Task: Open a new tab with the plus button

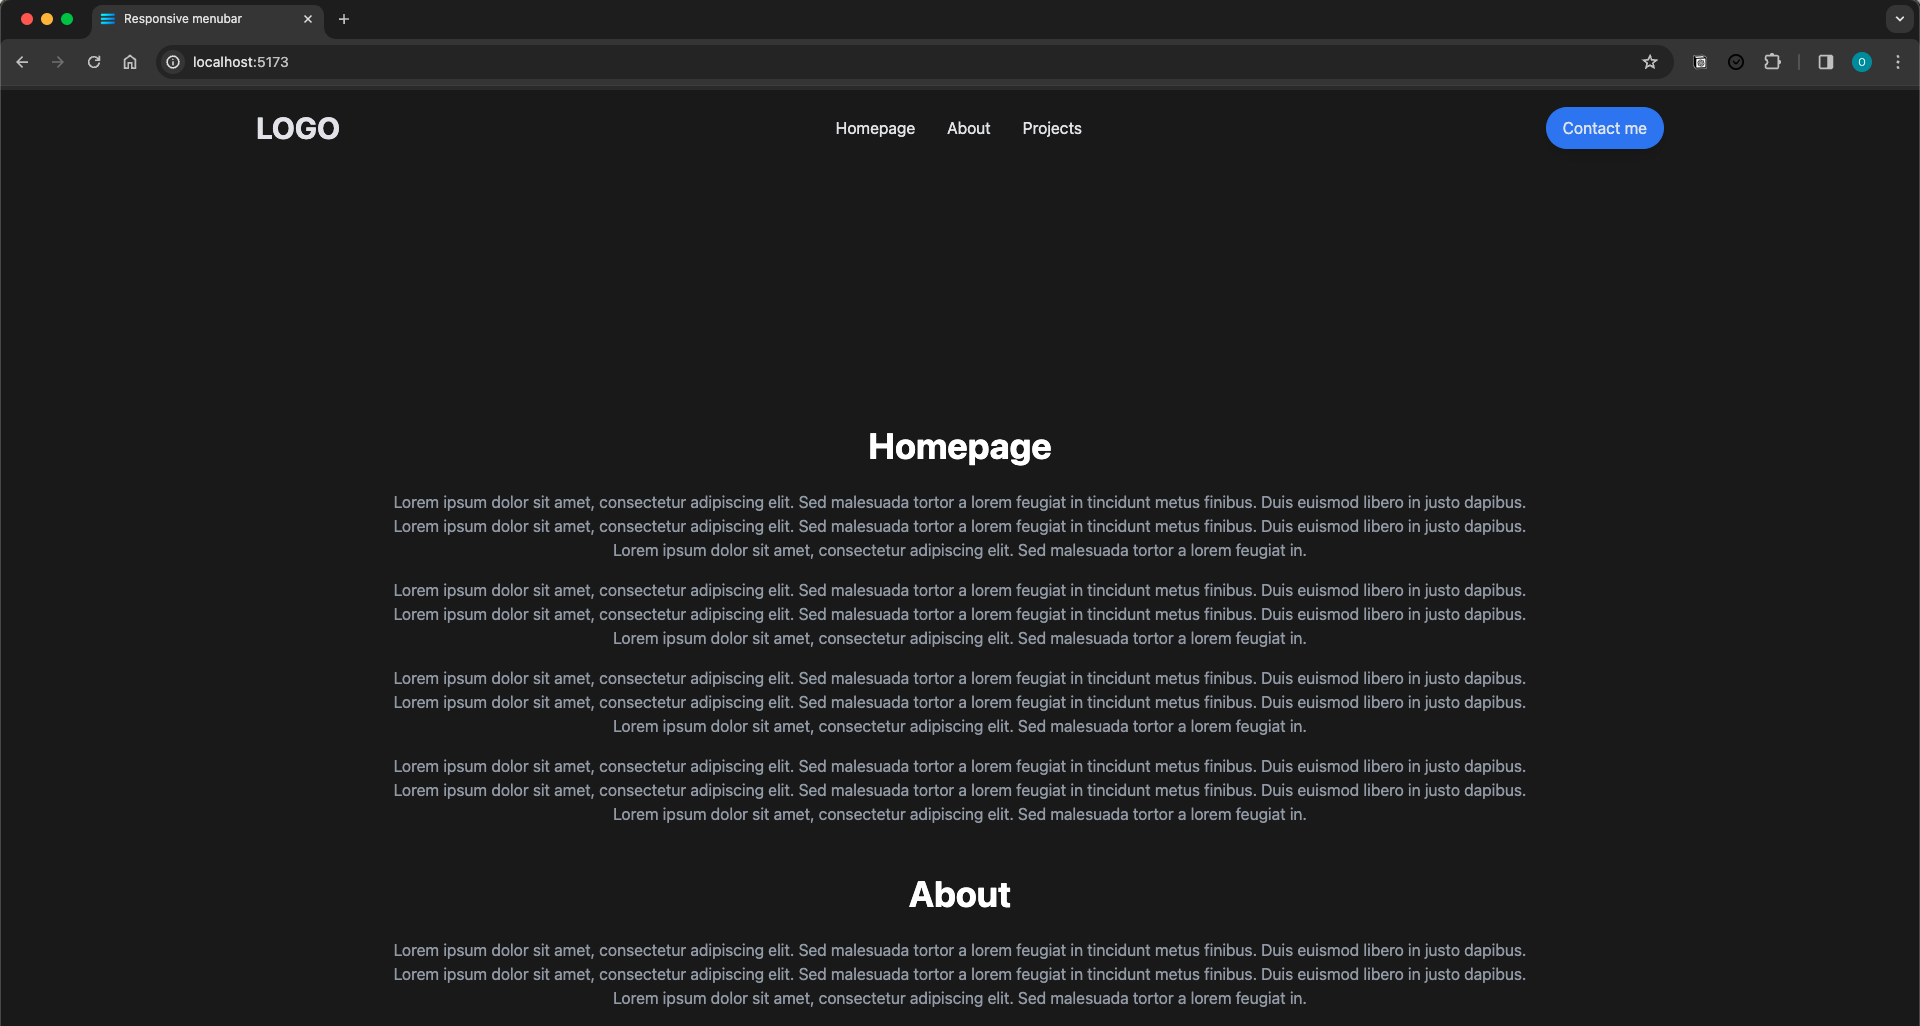Action: coord(344,19)
